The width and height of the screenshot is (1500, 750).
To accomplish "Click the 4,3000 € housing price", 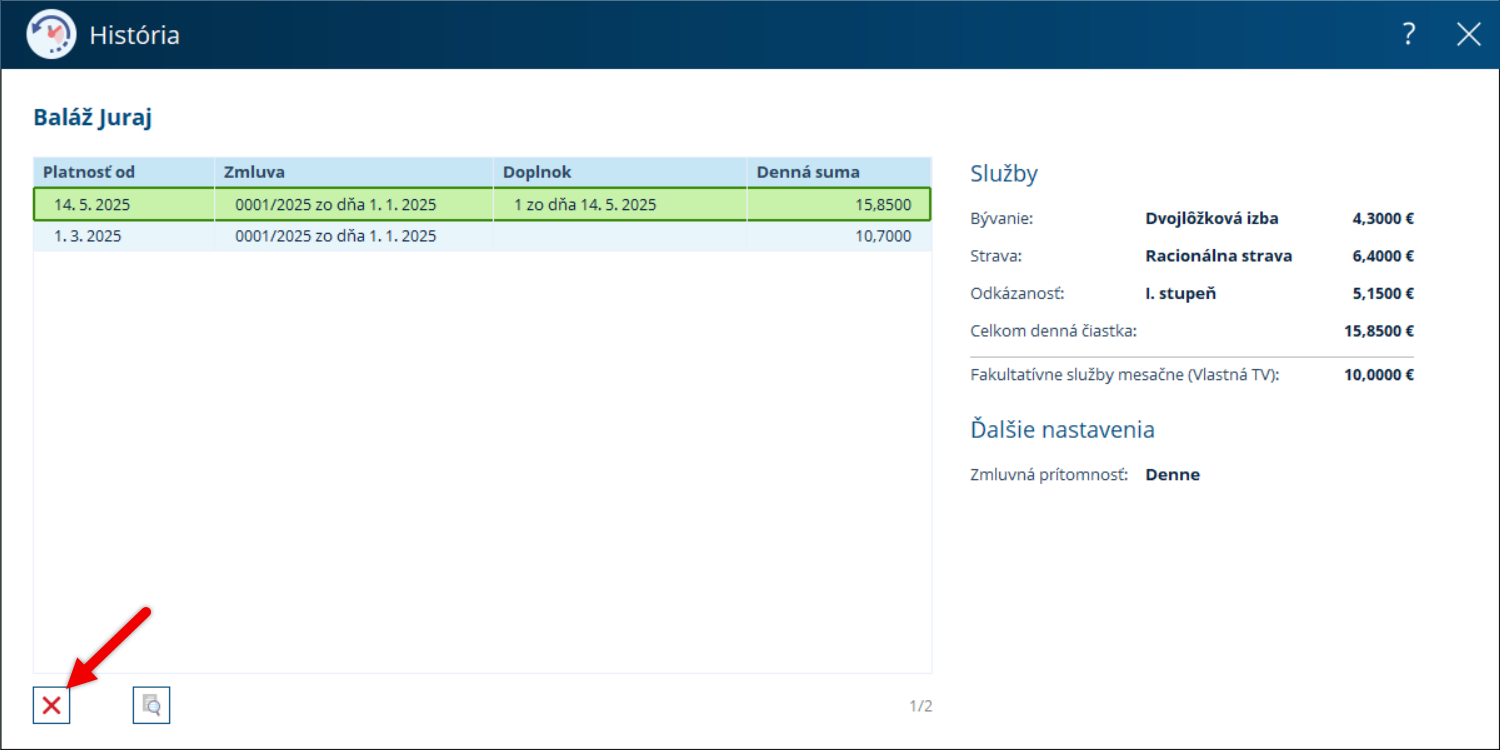I will pyautogui.click(x=1383, y=218).
